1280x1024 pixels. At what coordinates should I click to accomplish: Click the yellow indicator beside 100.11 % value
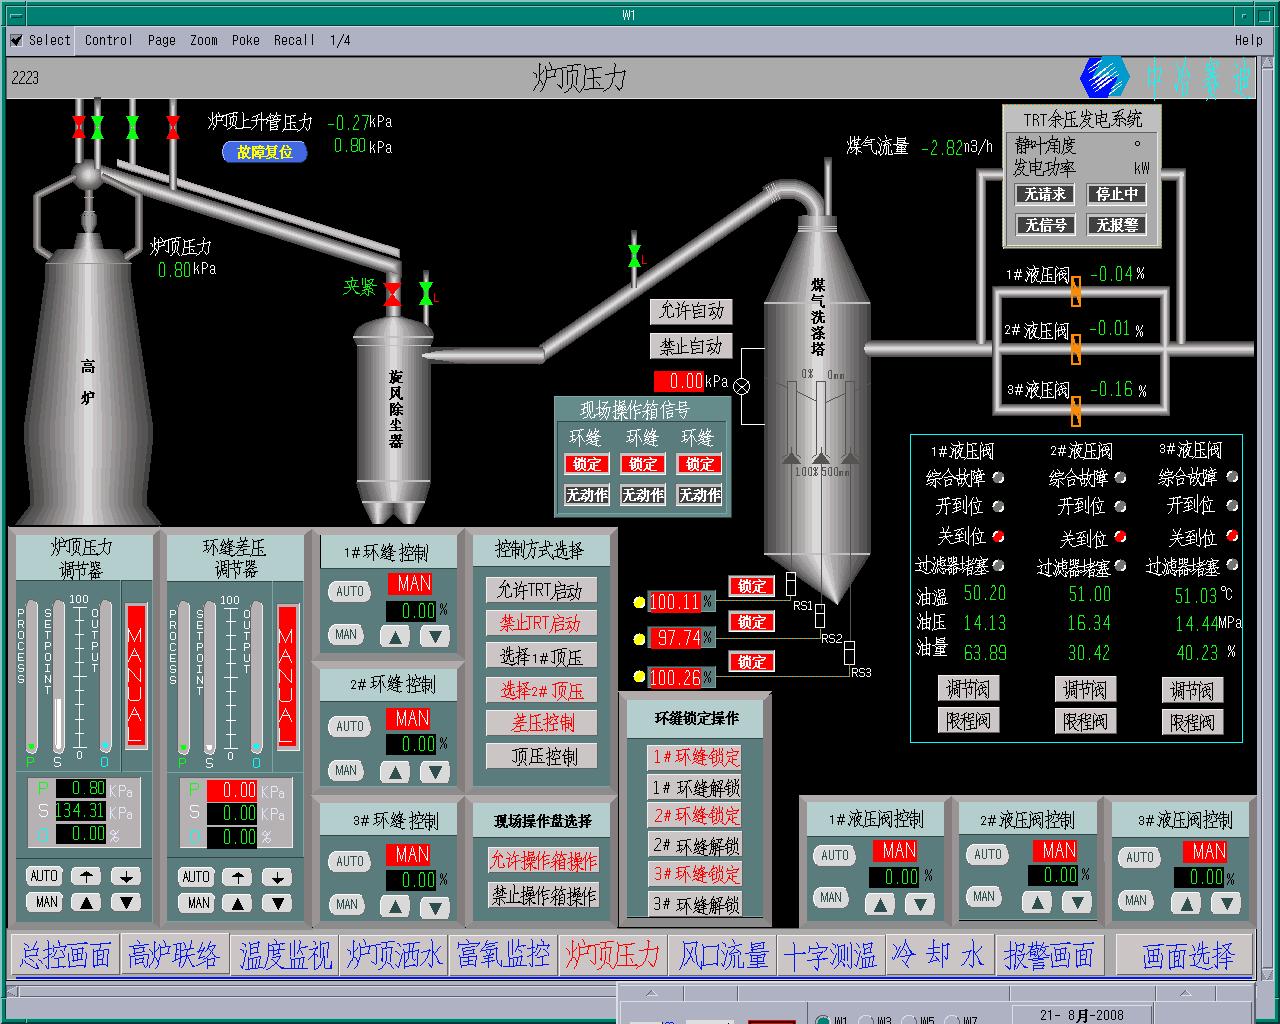tap(639, 602)
